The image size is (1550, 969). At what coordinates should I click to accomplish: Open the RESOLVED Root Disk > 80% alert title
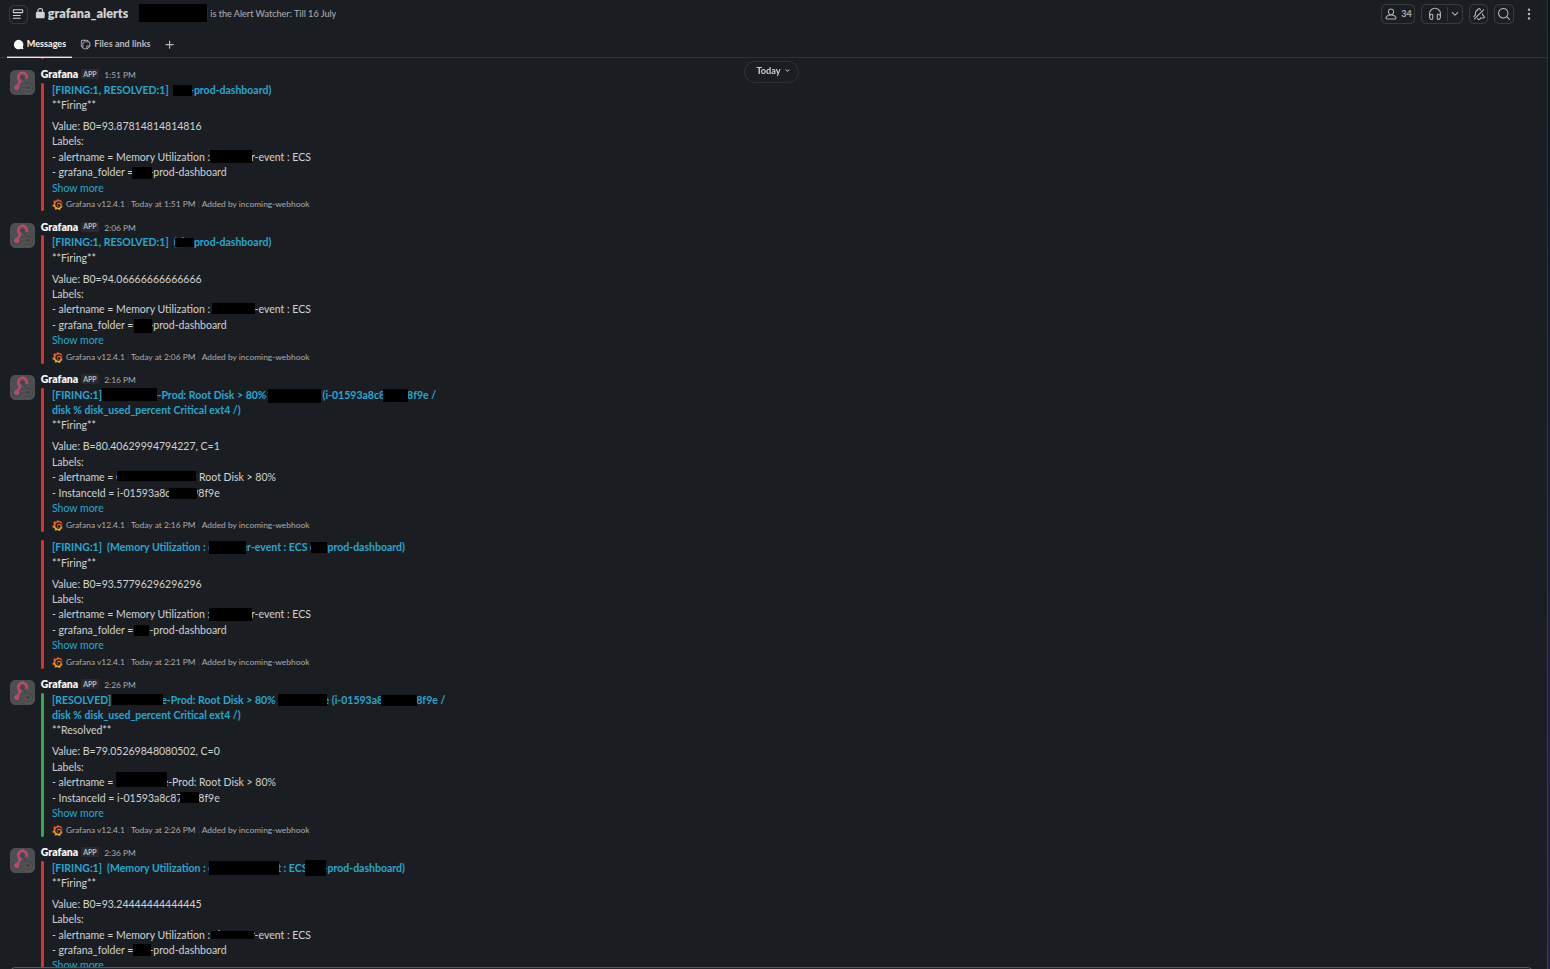(x=248, y=707)
